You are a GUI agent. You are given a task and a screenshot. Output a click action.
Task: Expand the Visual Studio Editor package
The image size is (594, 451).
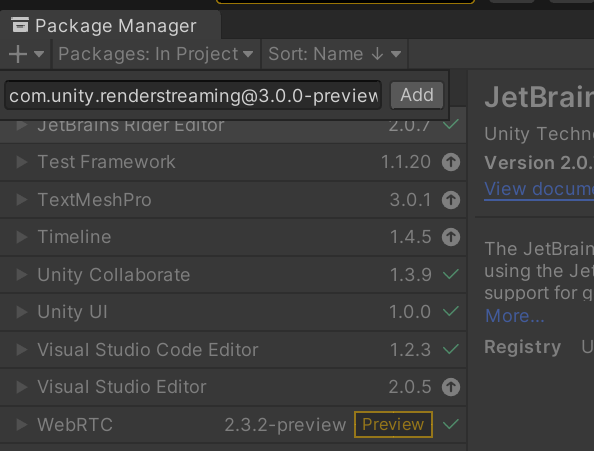click(22, 387)
